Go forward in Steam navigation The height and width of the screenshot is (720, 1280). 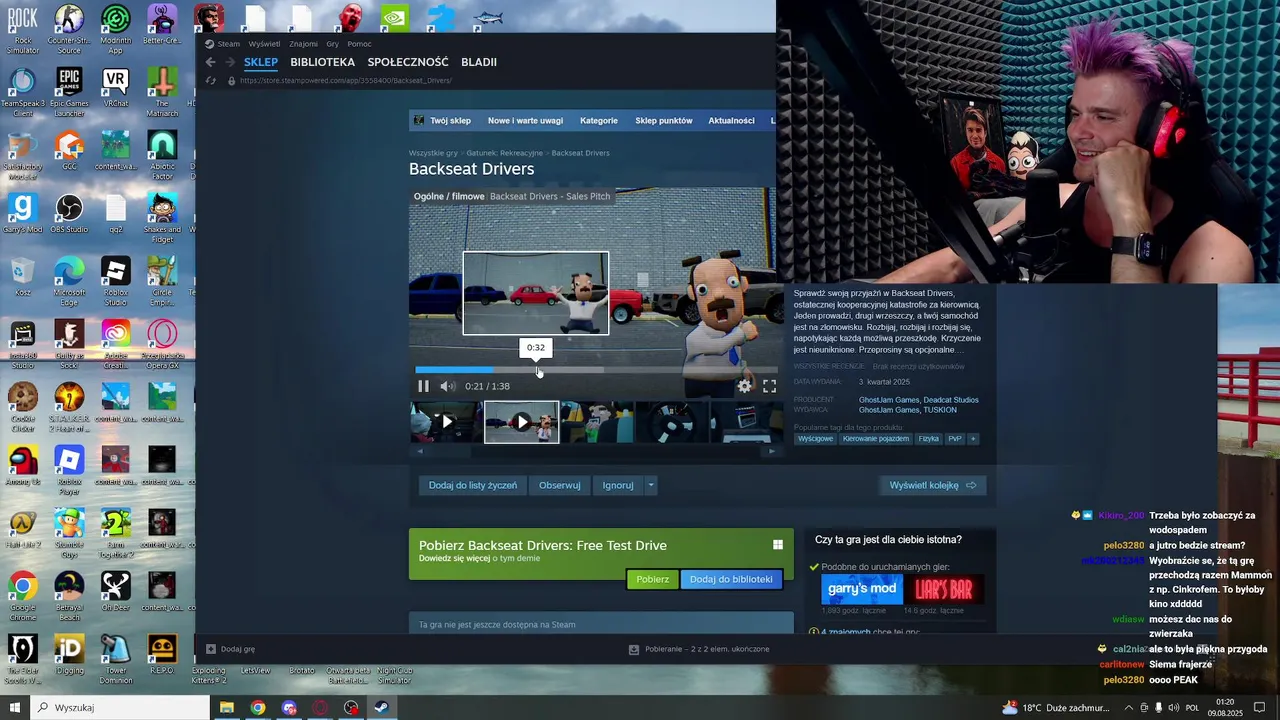[x=229, y=62]
